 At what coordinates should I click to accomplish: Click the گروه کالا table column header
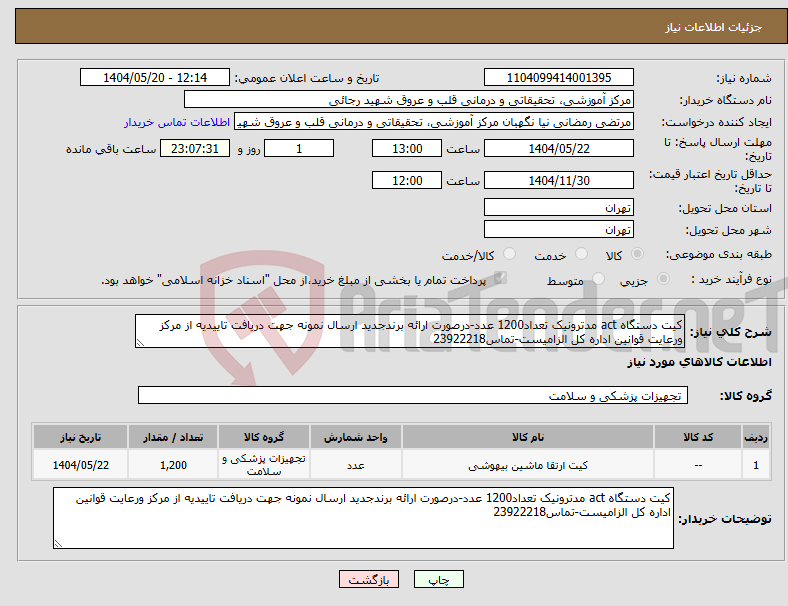pos(264,437)
